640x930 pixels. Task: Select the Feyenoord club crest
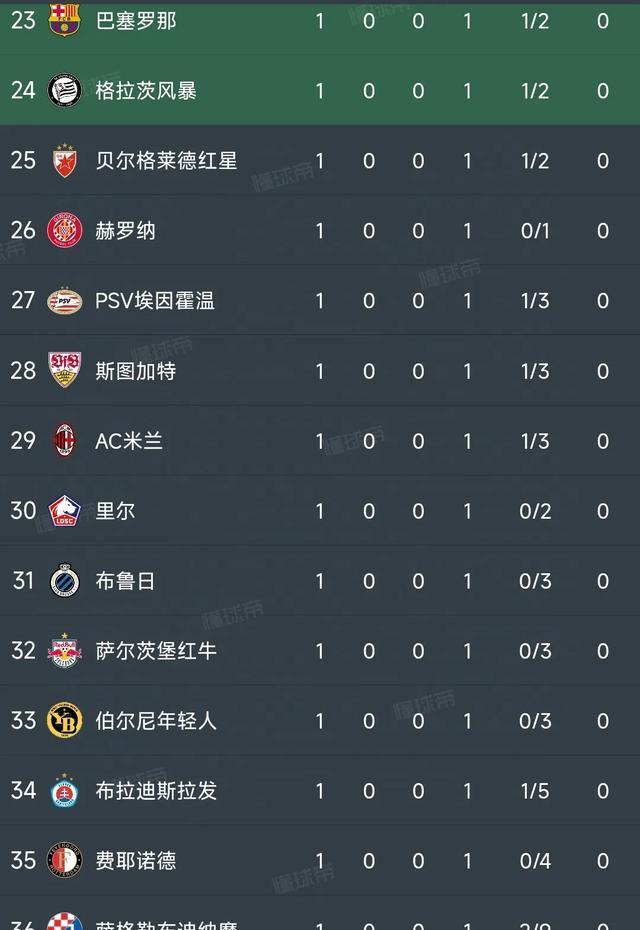65,861
